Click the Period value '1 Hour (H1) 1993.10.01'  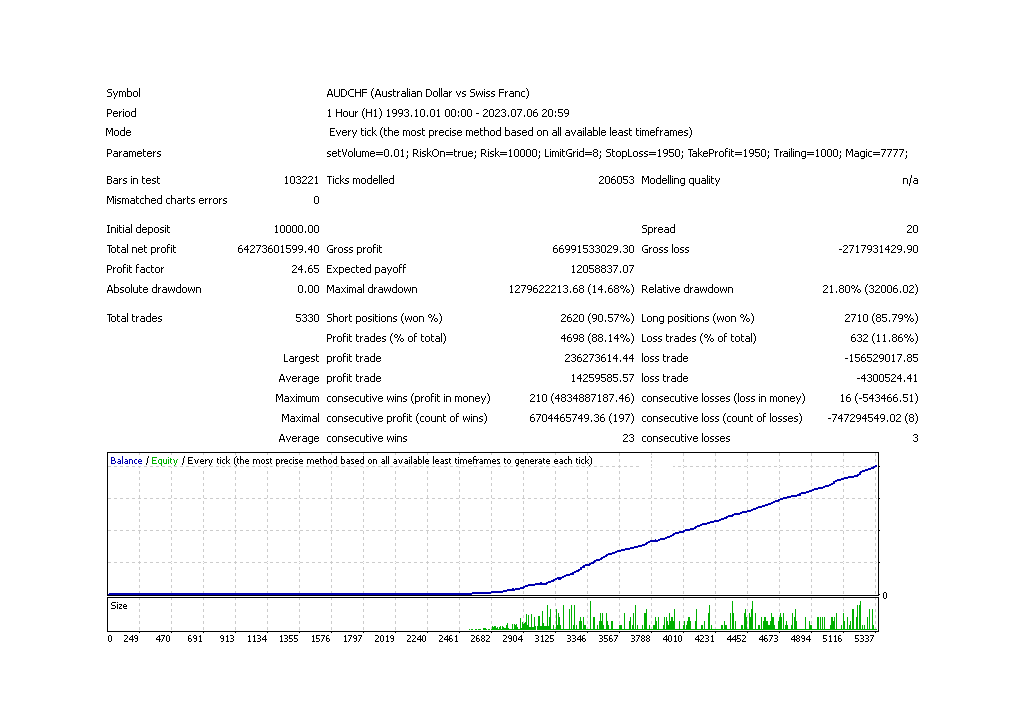pyautogui.click(x=448, y=113)
